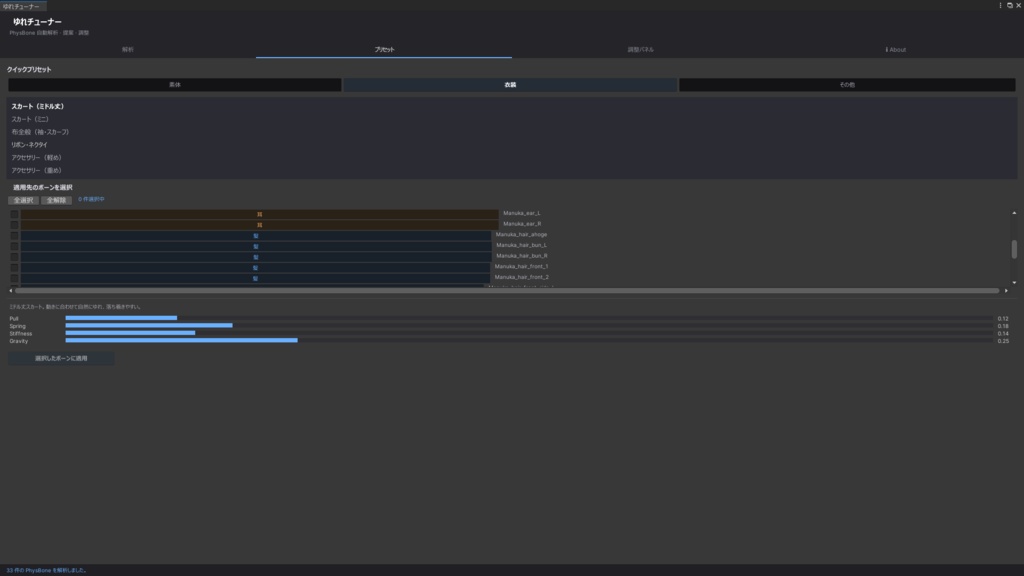
Task: Click the horizontal scrollbar right arrow
Action: tap(1006, 291)
